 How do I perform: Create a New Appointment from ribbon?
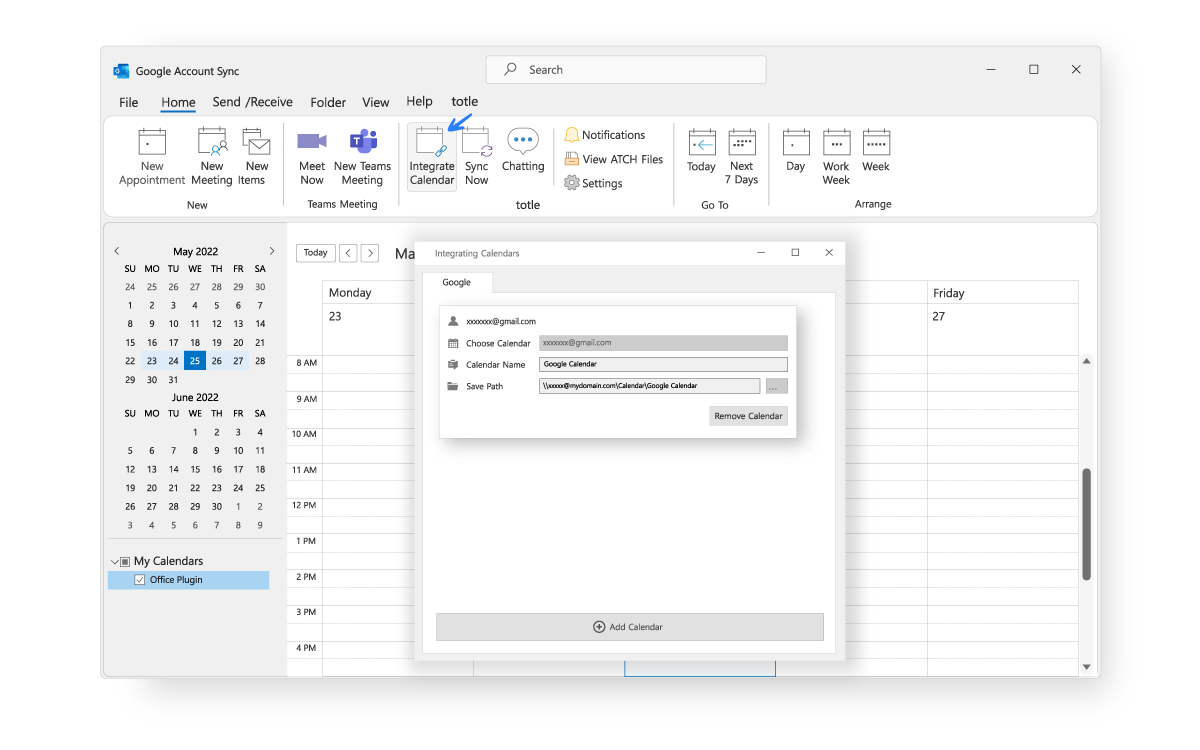152,157
